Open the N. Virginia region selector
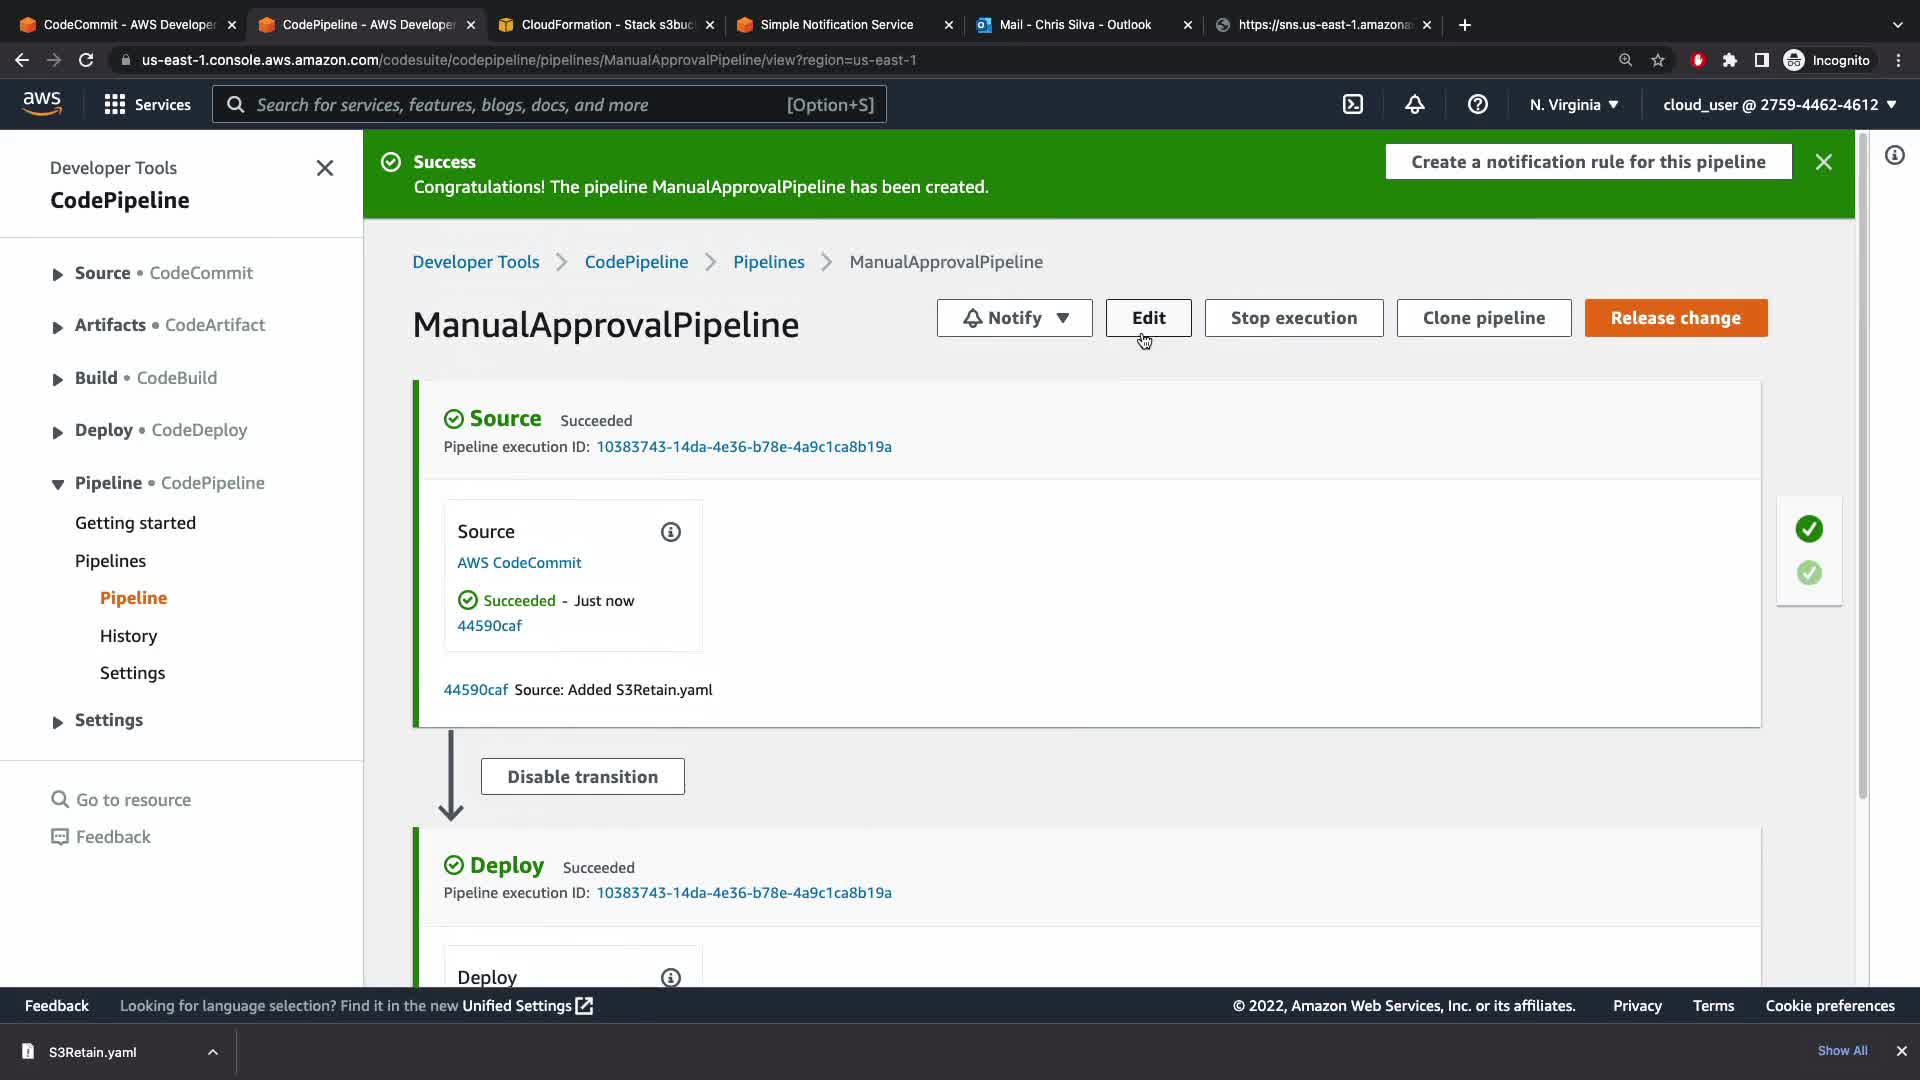Viewport: 1920px width, 1080px height. 1573,104
